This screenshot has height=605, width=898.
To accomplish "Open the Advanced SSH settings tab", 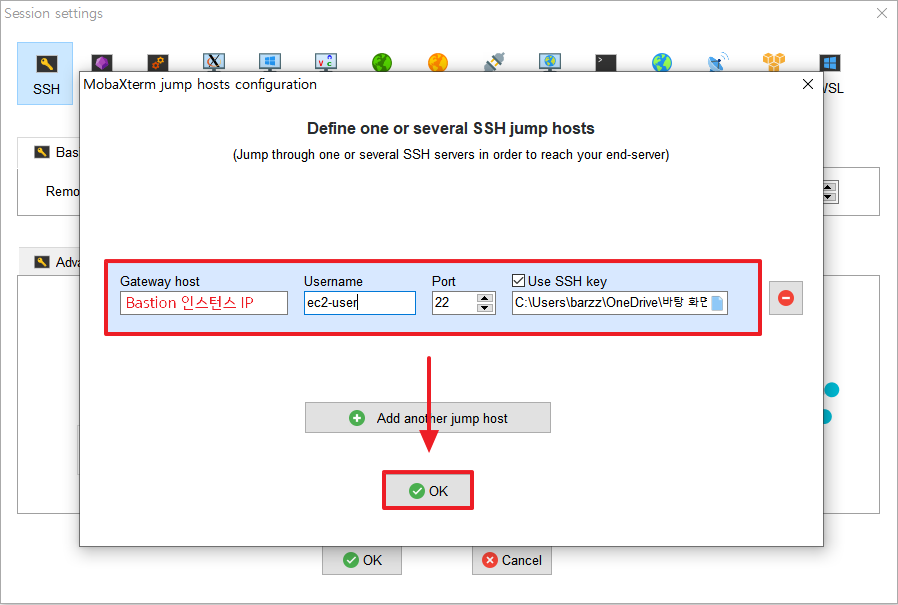I will (50, 262).
